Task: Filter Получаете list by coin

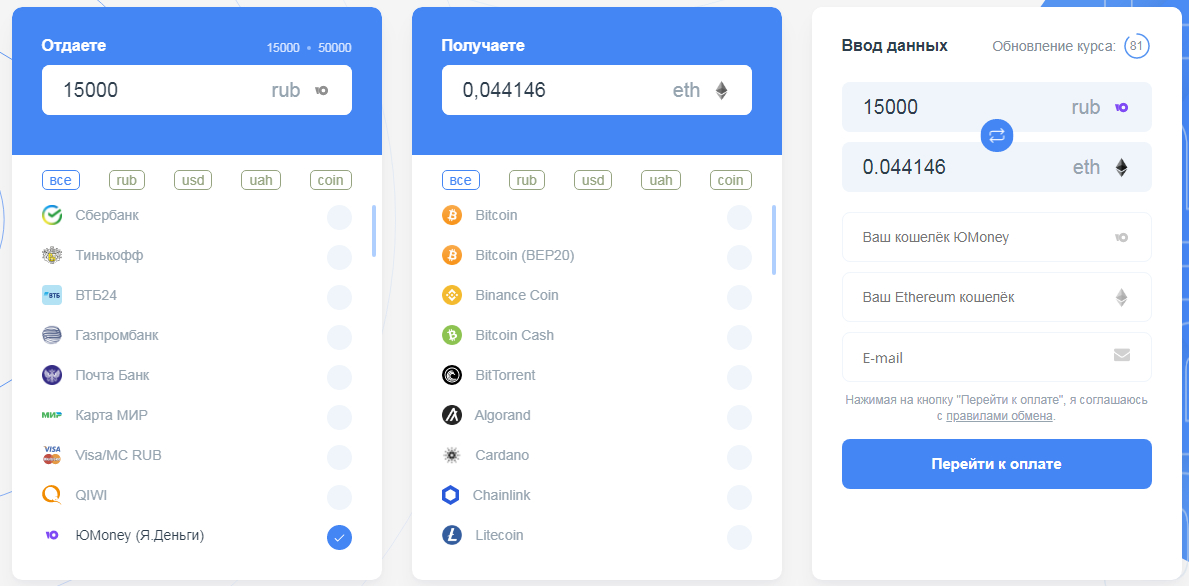Action: coord(731,180)
